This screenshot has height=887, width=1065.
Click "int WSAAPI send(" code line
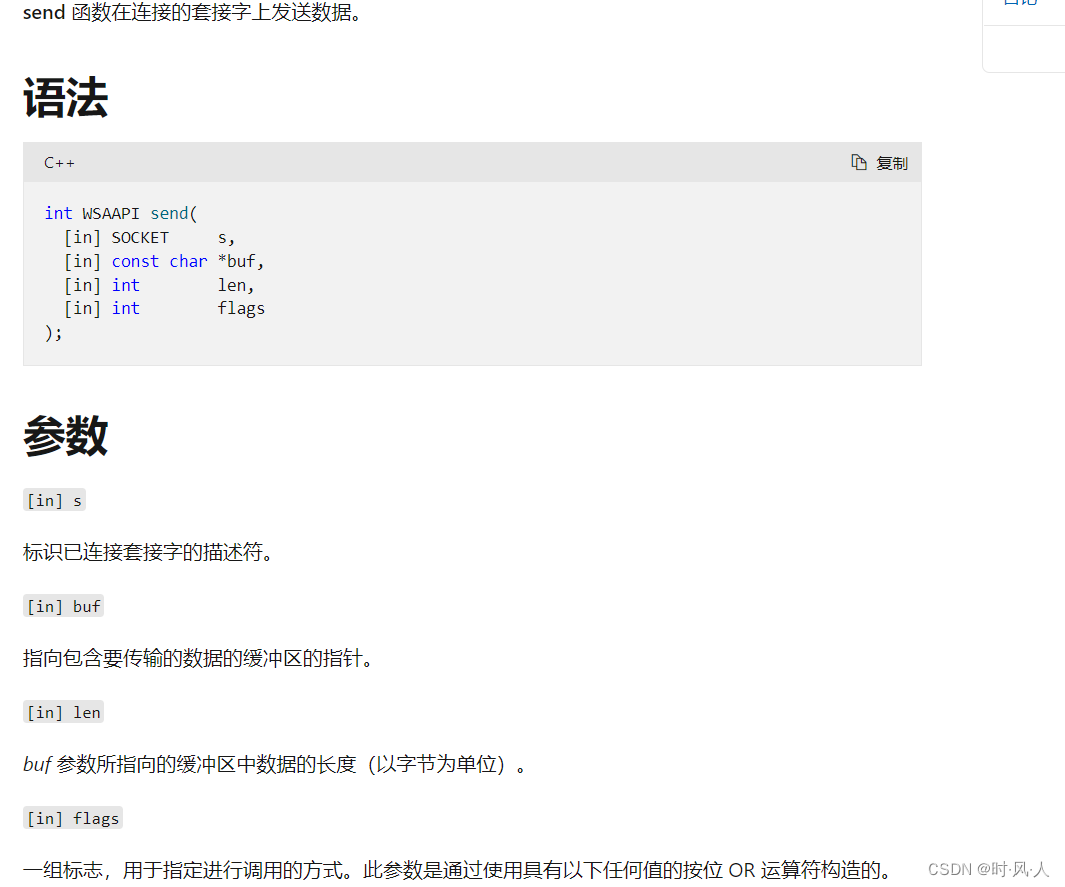coord(121,213)
